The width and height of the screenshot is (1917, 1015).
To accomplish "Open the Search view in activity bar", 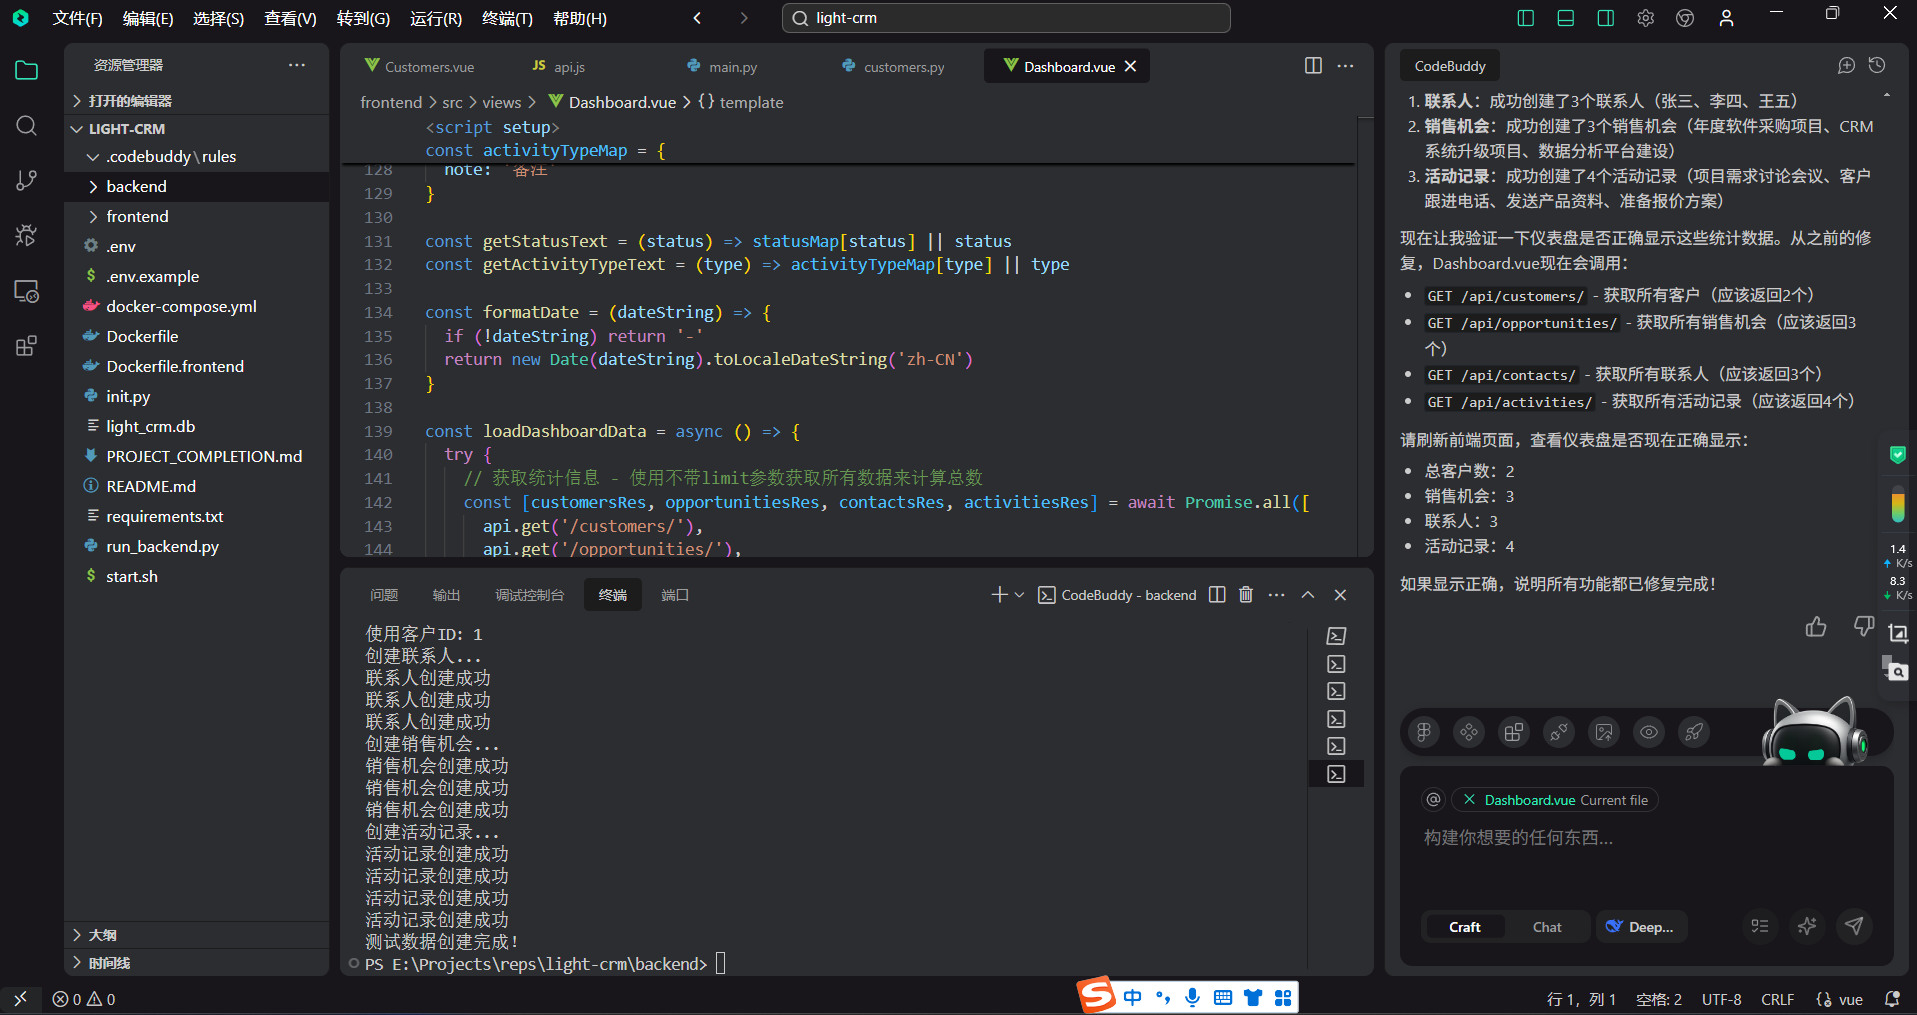I will pyautogui.click(x=27, y=125).
